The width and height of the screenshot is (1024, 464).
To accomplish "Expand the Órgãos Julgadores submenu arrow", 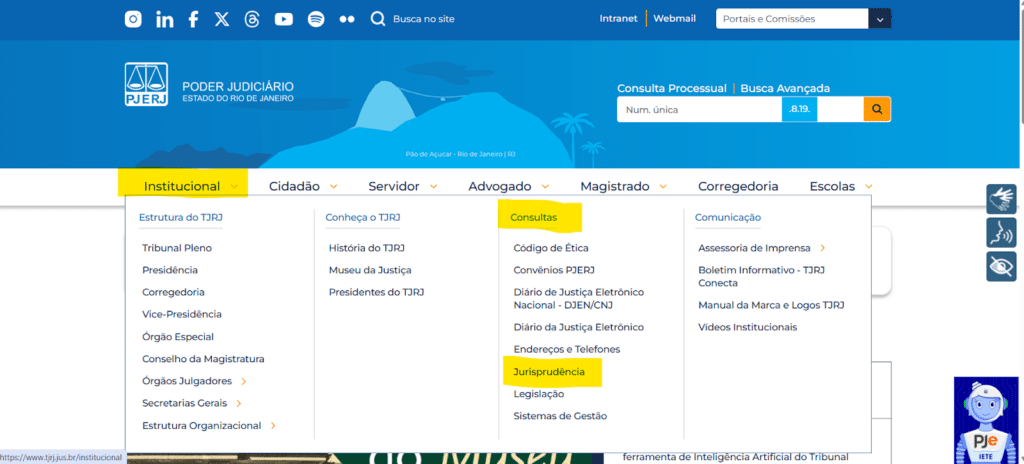I will coord(243,381).
